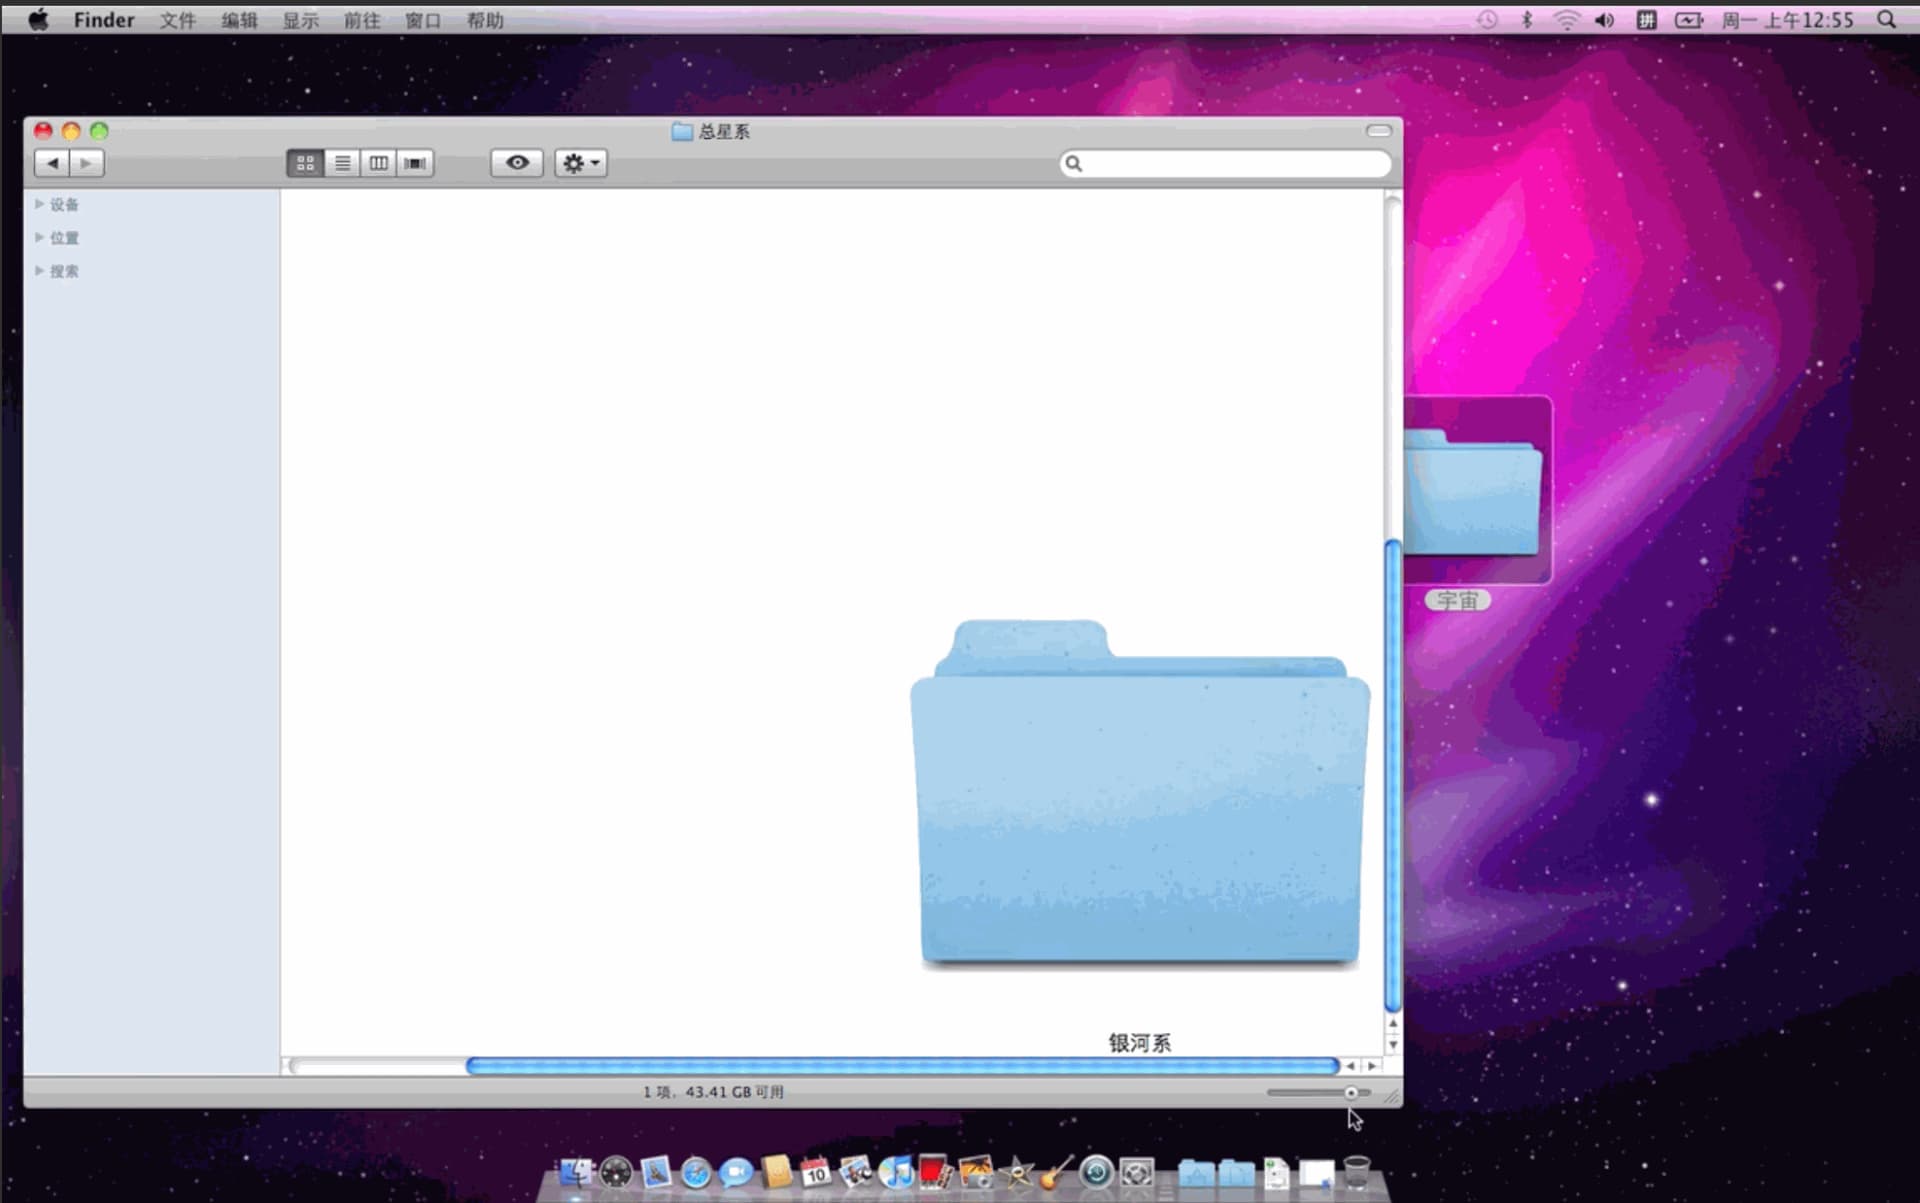Click the Time Machine menu bar icon
The height and width of the screenshot is (1203, 1920).
(x=1488, y=20)
